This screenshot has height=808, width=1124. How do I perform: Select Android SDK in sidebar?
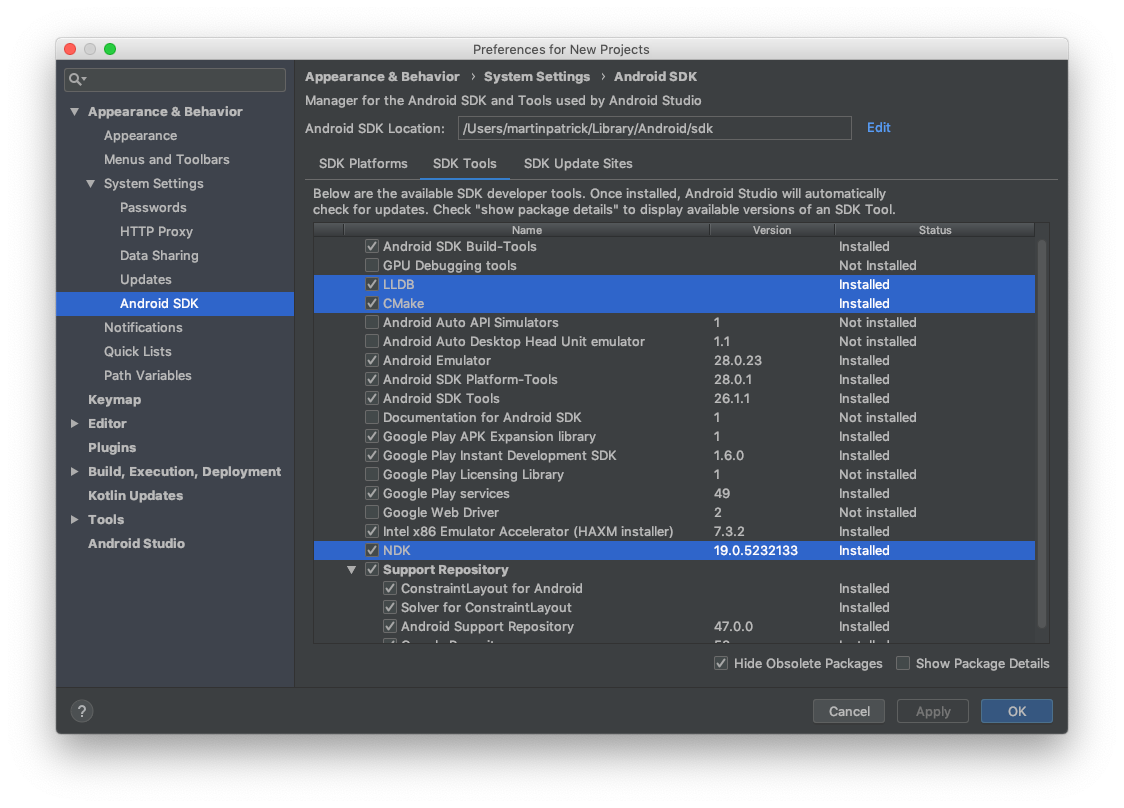[x=175, y=303]
